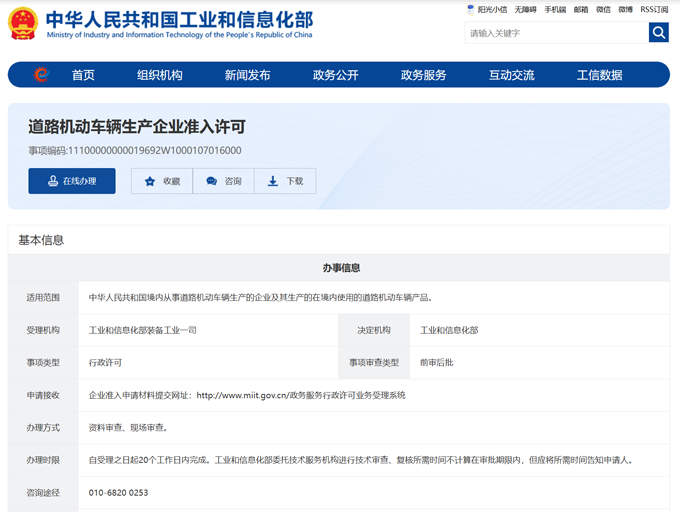The width and height of the screenshot is (680, 512).
Task: Click the English ministry name subtitle
Action: [x=180, y=35]
